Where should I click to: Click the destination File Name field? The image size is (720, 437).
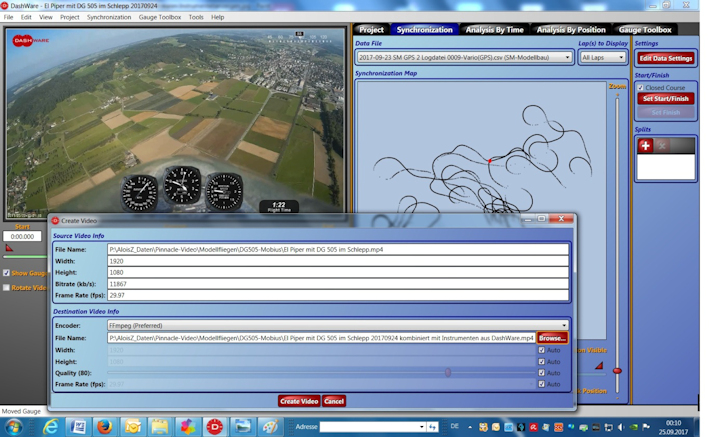(321, 338)
